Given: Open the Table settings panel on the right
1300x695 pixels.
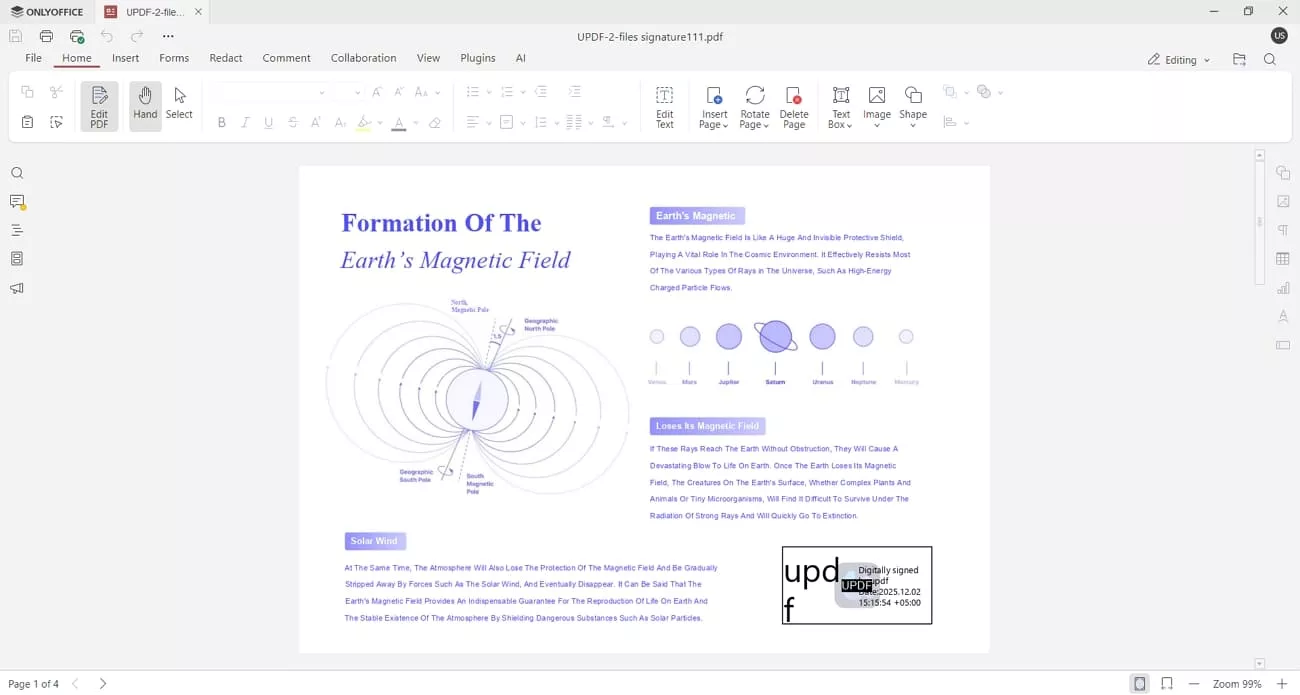Looking at the screenshot, I should (1283, 258).
